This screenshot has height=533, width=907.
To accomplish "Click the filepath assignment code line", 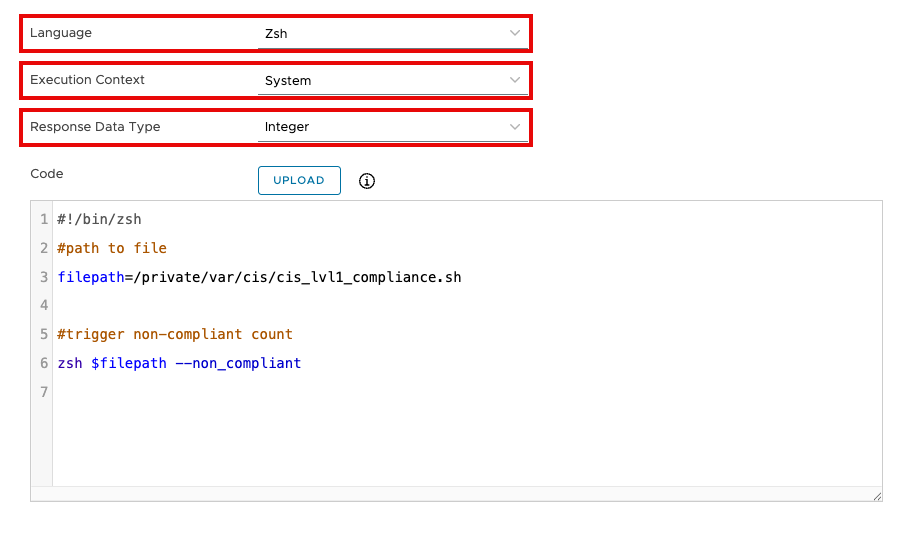I will tap(259, 277).
